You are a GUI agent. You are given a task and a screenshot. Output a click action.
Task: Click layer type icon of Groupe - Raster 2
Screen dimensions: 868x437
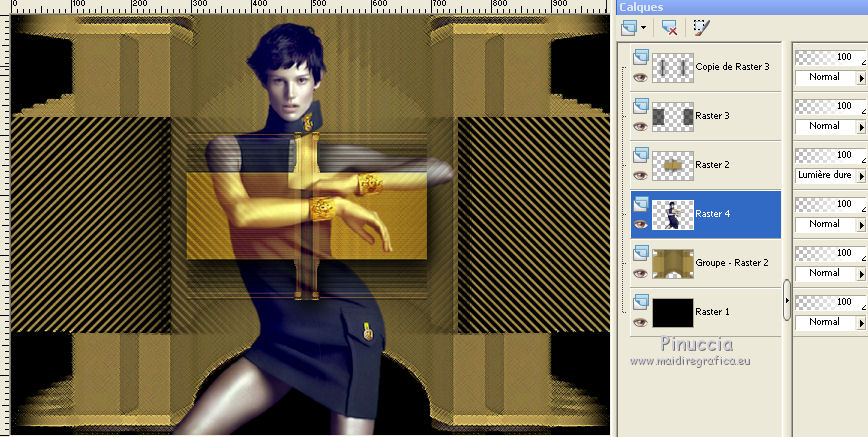pos(641,253)
